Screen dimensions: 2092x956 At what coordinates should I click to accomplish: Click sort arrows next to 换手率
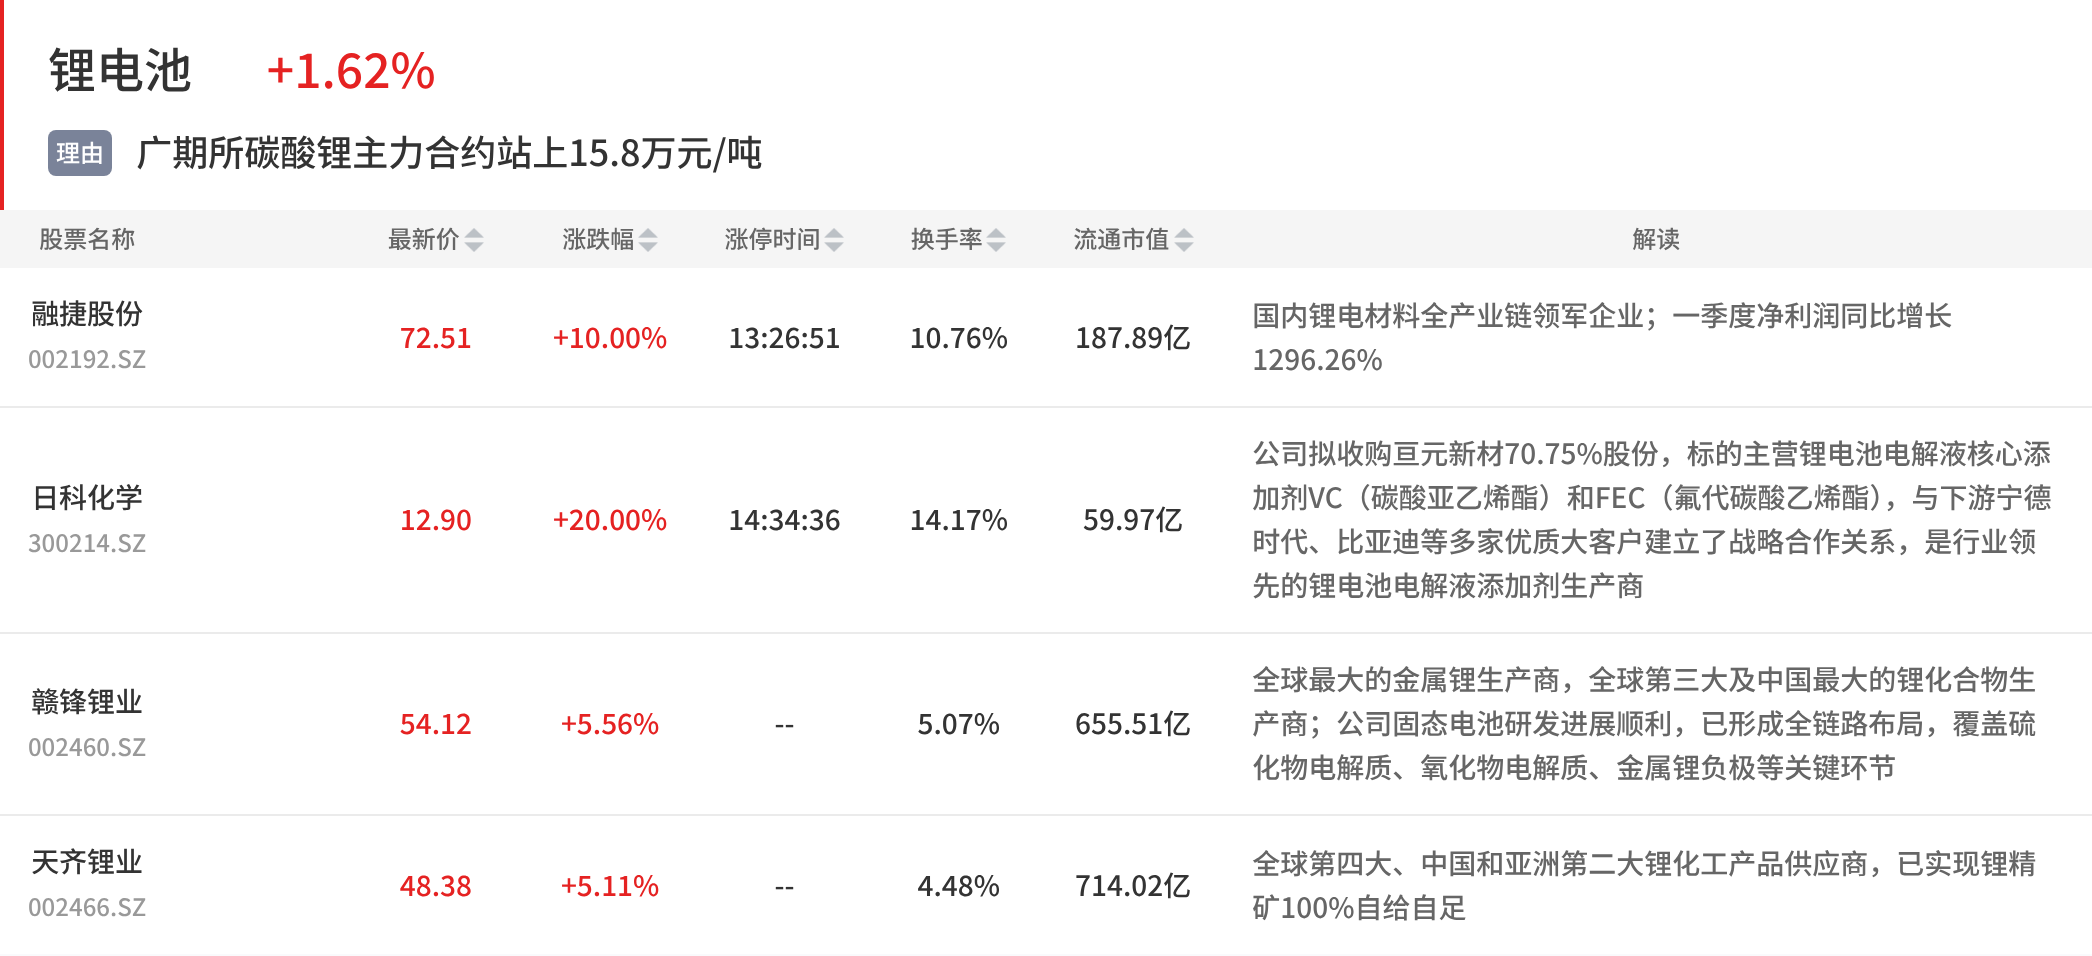[996, 240]
